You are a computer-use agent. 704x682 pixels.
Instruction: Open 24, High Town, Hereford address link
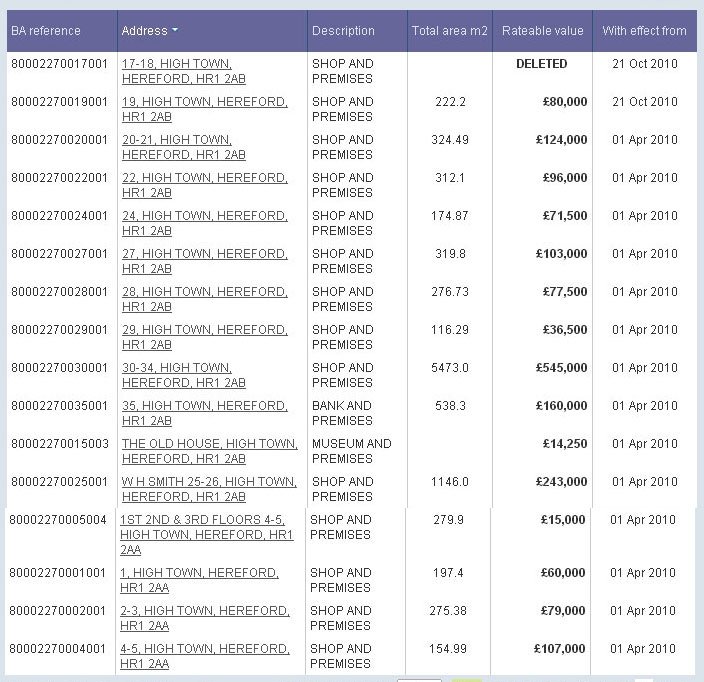[x=204, y=223]
